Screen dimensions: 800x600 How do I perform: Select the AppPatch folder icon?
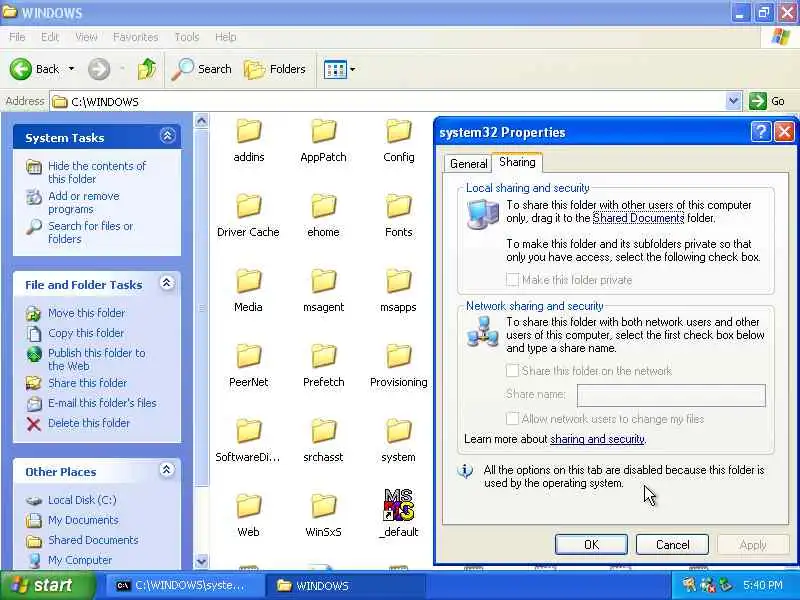(323, 131)
